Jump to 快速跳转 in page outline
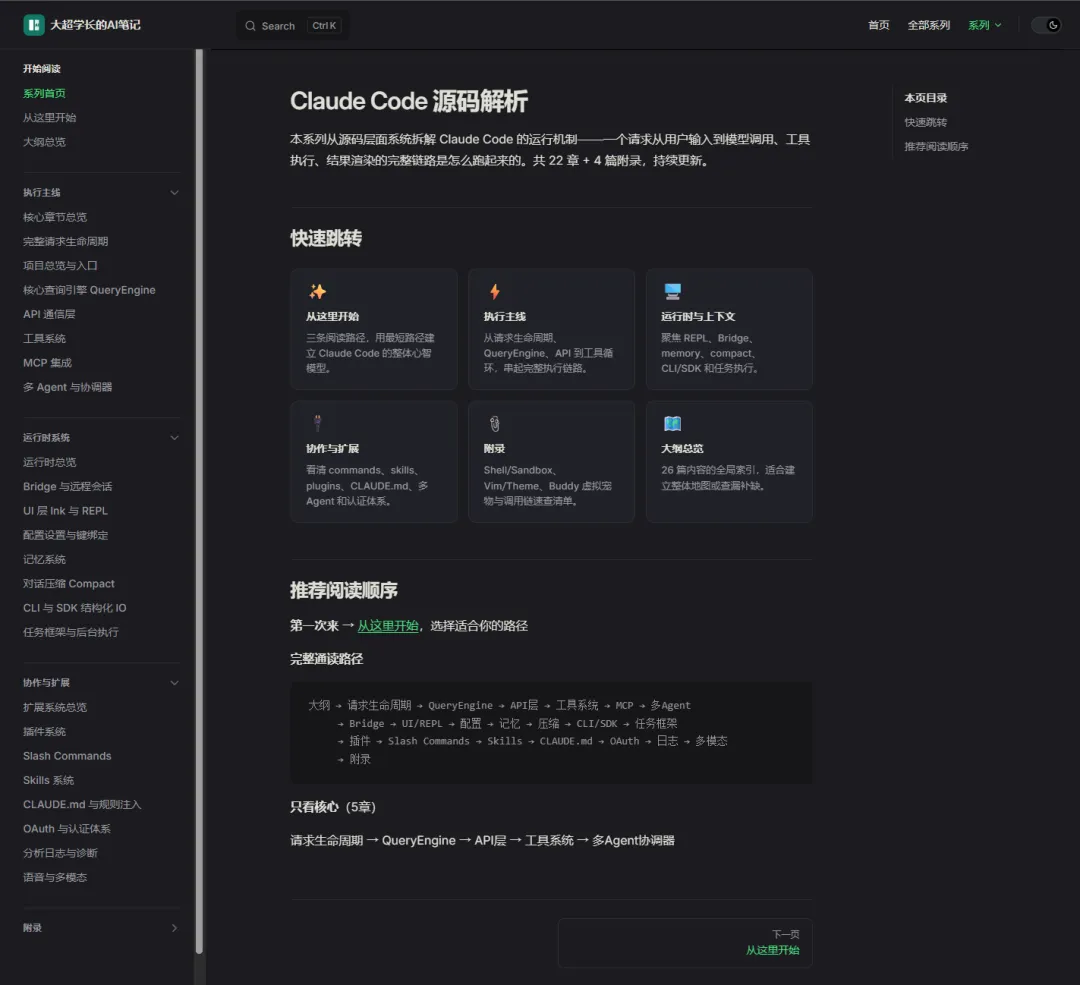The image size is (1080, 985). (926, 123)
